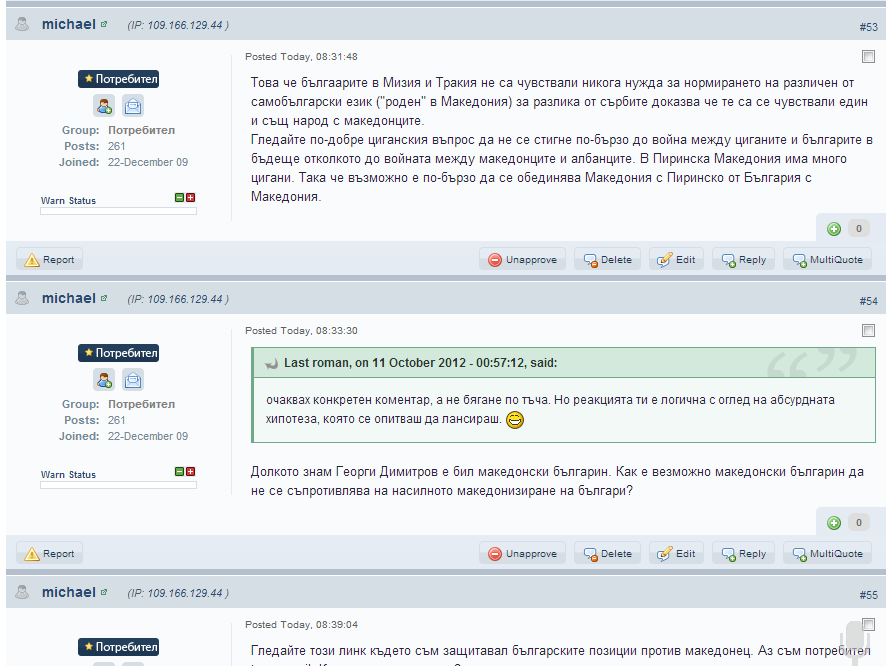Open the #54 post permalink
The width and height of the screenshot is (887, 666).
click(x=868, y=301)
